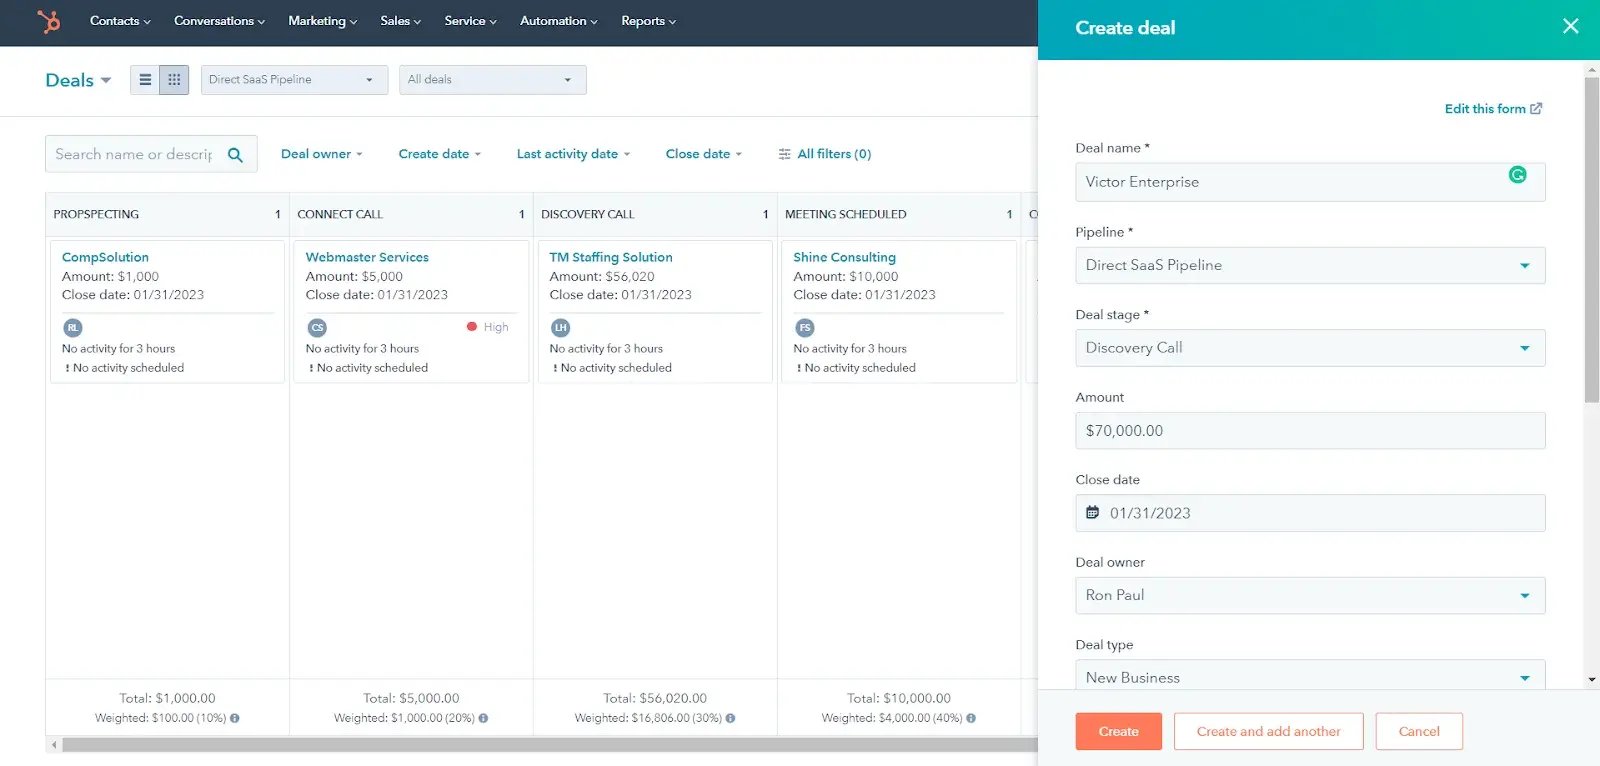Open the Deal stage dropdown
This screenshot has width=1600, height=766.
coord(1310,348)
